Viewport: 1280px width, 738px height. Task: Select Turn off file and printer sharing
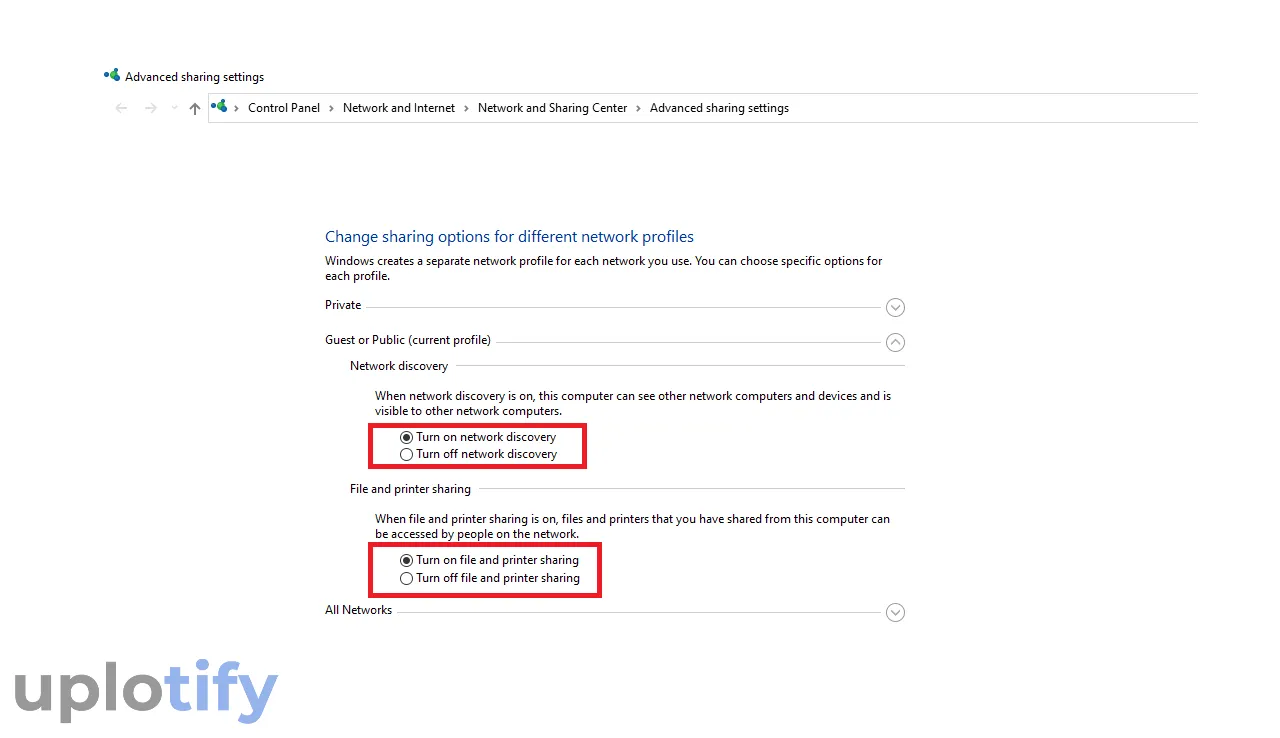pyautogui.click(x=489, y=578)
